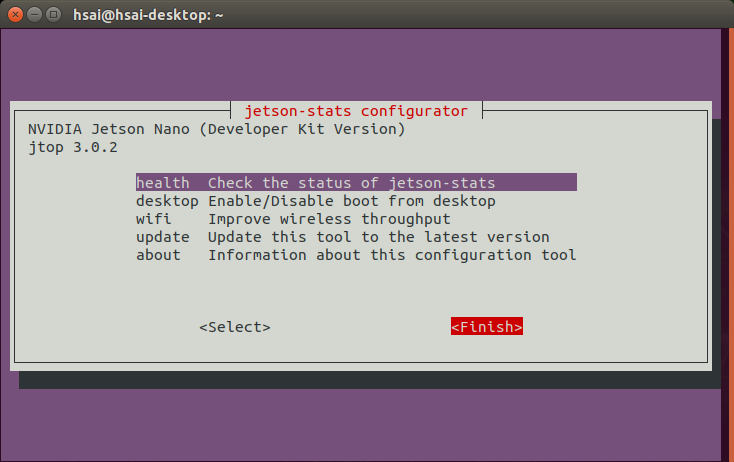The height and width of the screenshot is (462, 734).
Task: Open the about configuration entry
Action: [356, 255]
